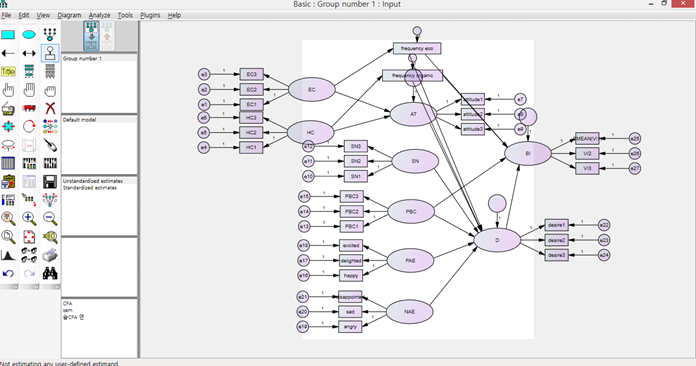Viewport: 696px width, 366px height.
Task: Select the Erase objects X tool
Action: coord(50,108)
